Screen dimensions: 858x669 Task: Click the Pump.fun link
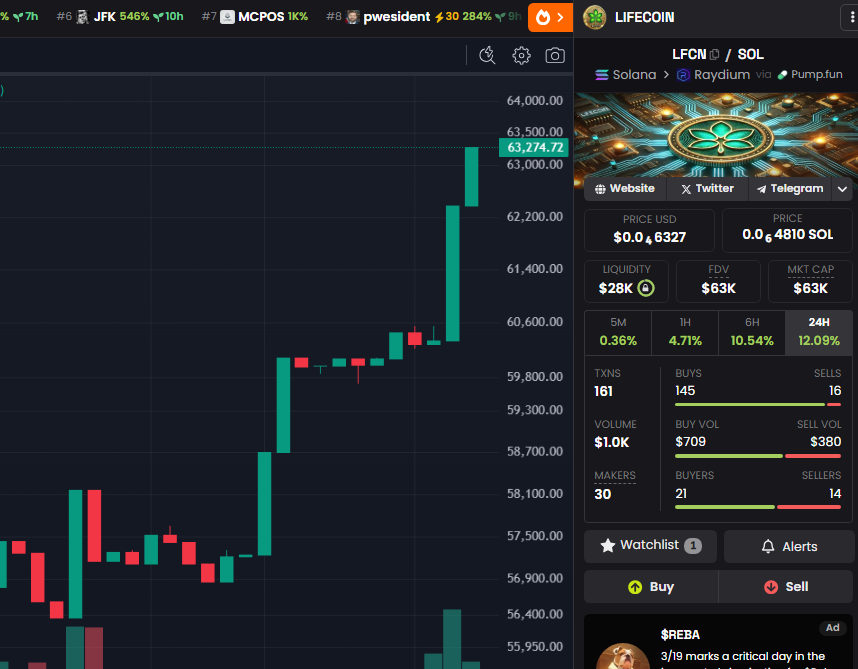pos(810,74)
